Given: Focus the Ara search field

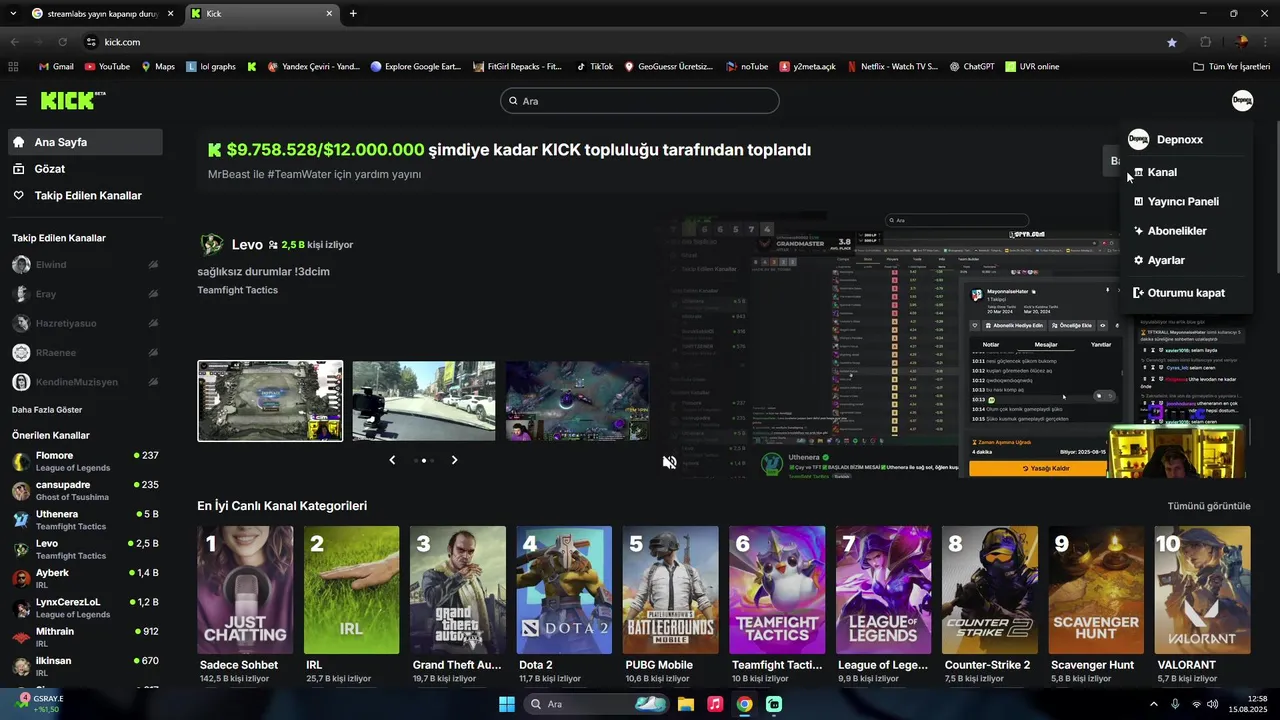Looking at the screenshot, I should pyautogui.click(x=640, y=101).
